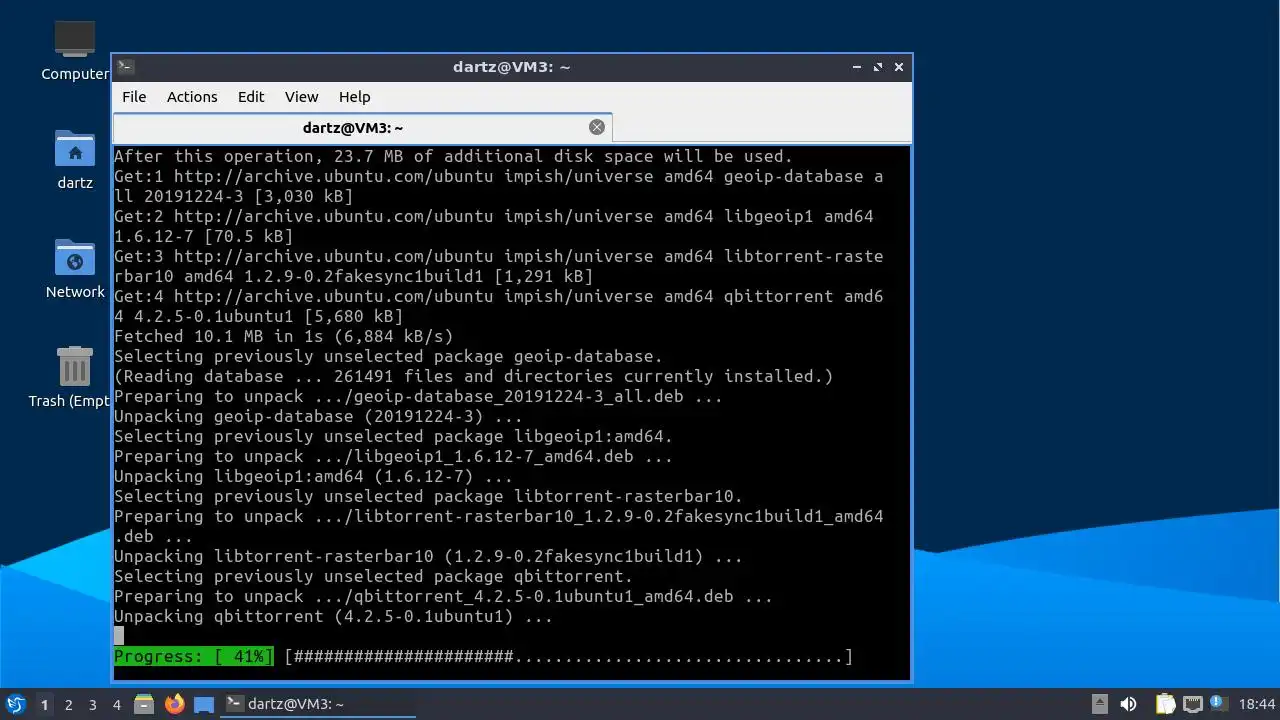Screen dimensions: 1280x720
Task: Click the 'After this operation, 23.7 MB' line
Action: [x=454, y=156]
